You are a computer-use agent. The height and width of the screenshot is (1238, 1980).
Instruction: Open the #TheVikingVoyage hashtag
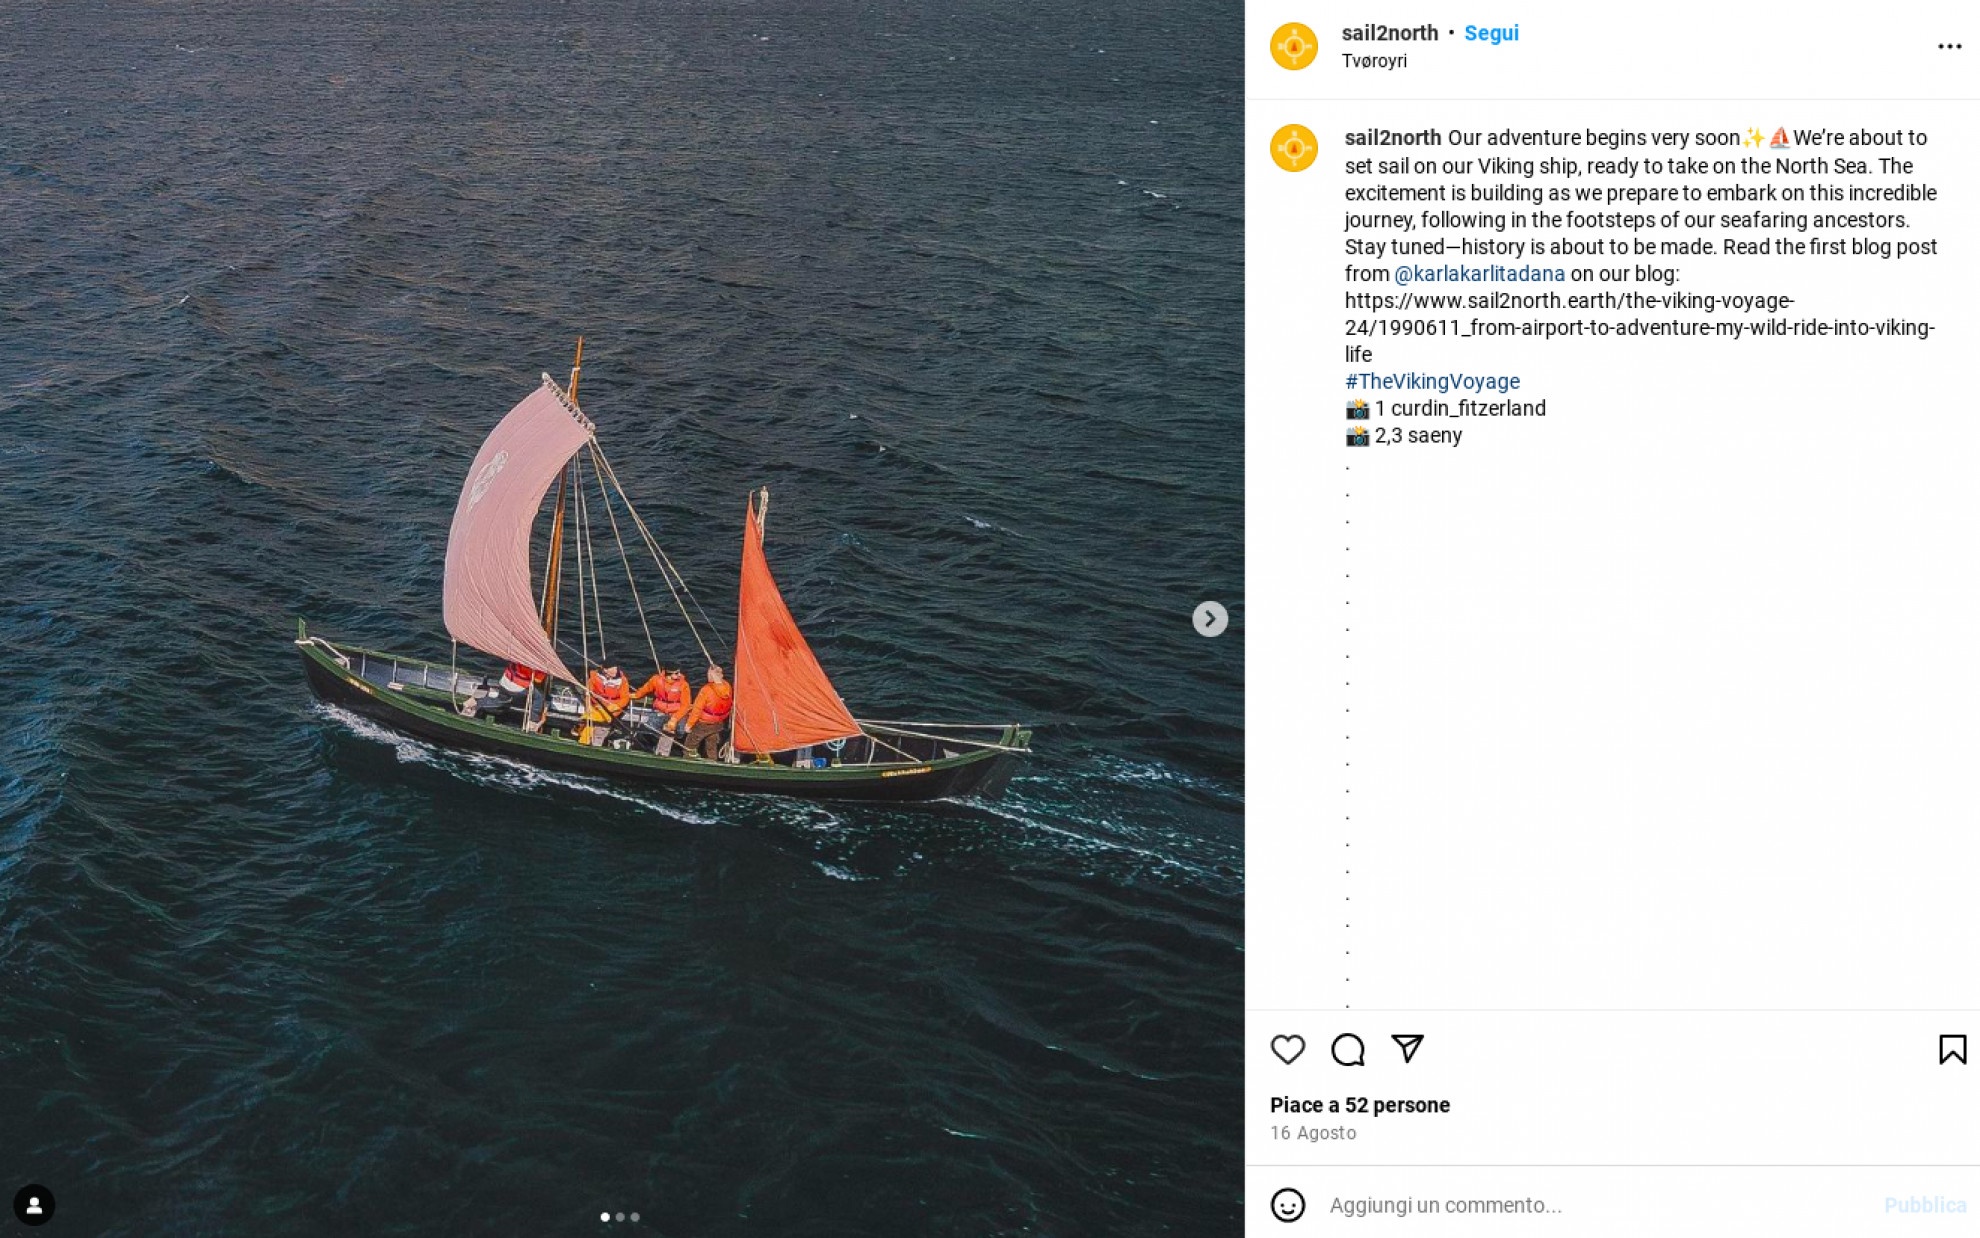[x=1432, y=381]
